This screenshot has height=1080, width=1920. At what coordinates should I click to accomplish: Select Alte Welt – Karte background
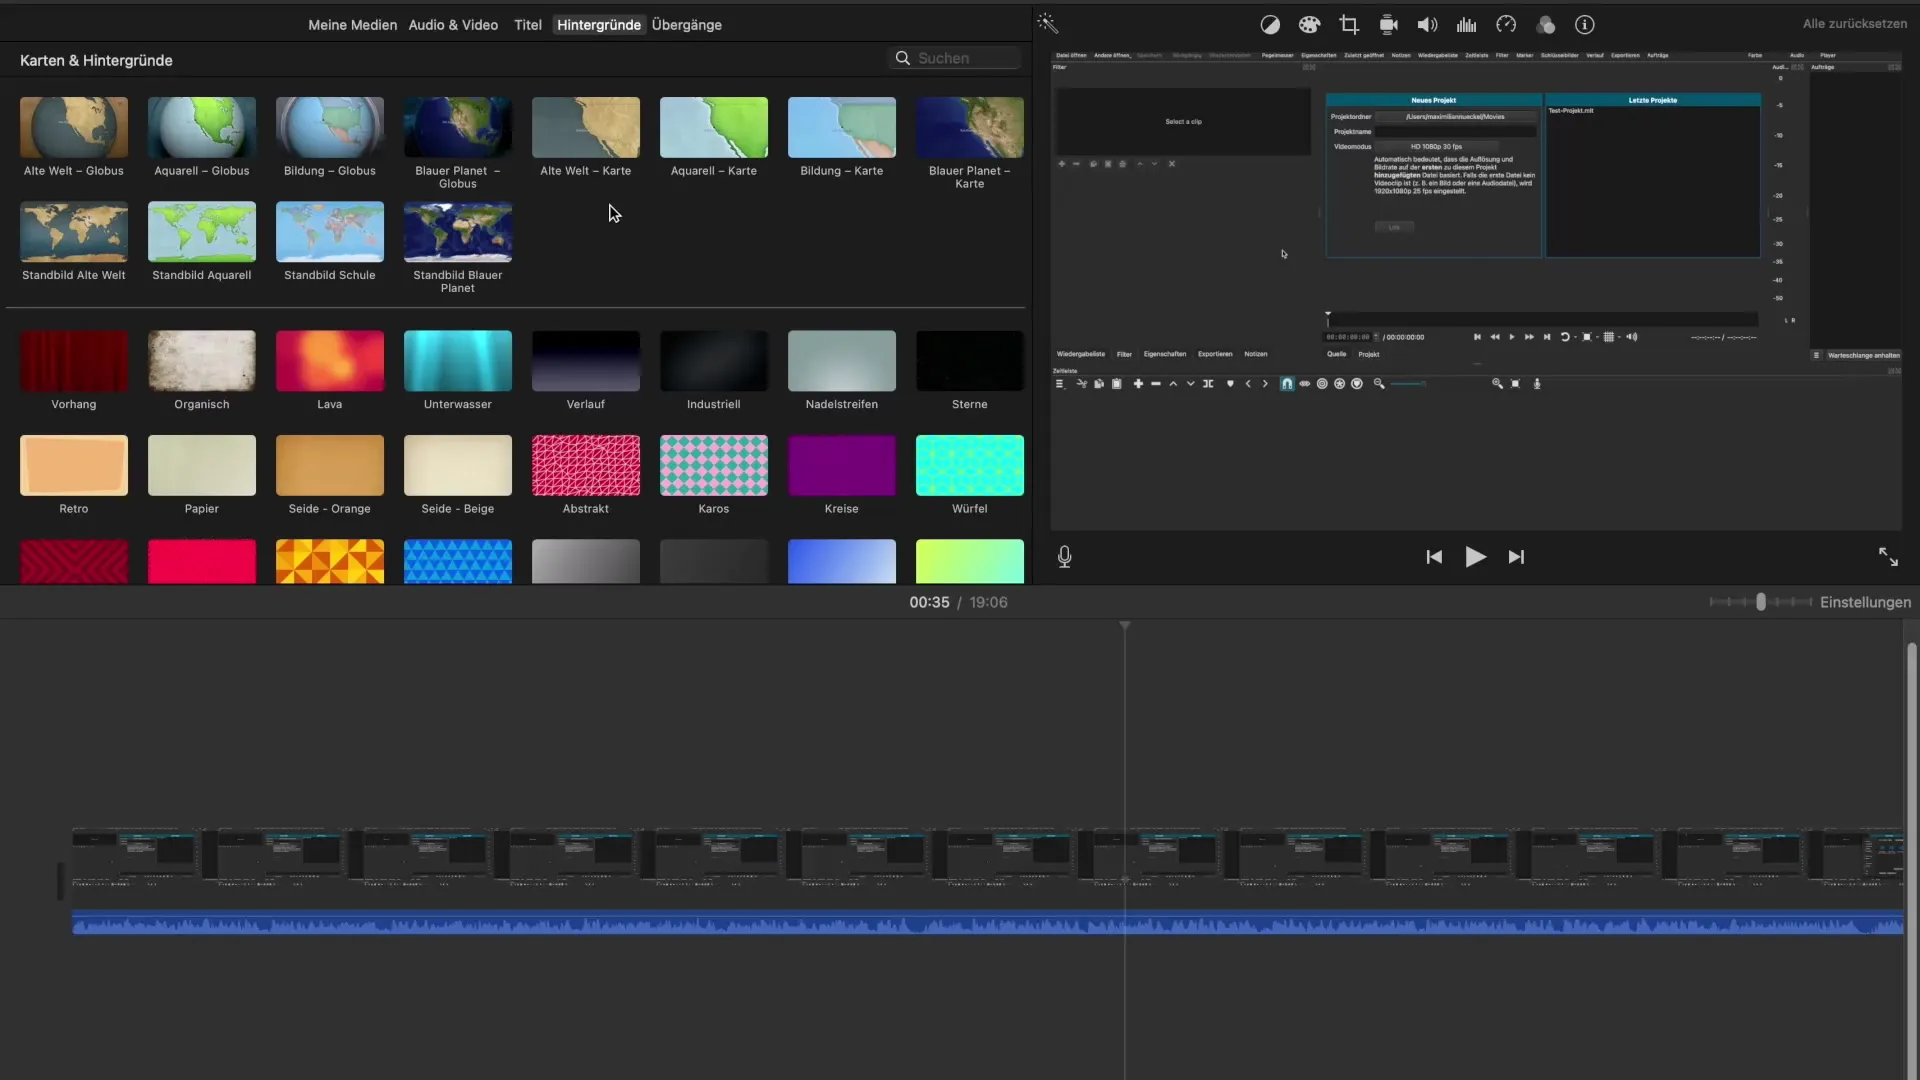click(x=586, y=128)
